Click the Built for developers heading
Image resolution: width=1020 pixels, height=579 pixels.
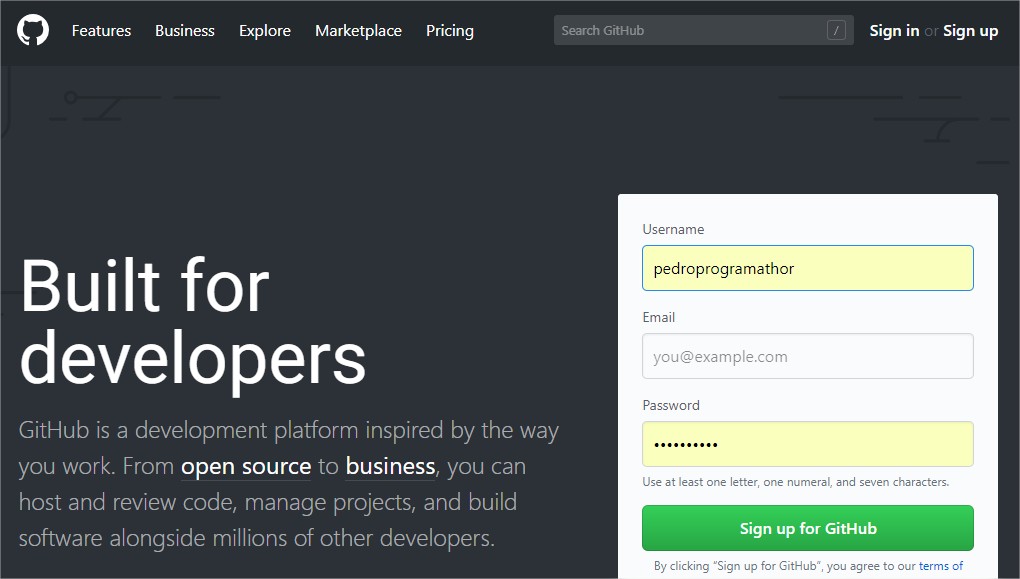coord(195,320)
